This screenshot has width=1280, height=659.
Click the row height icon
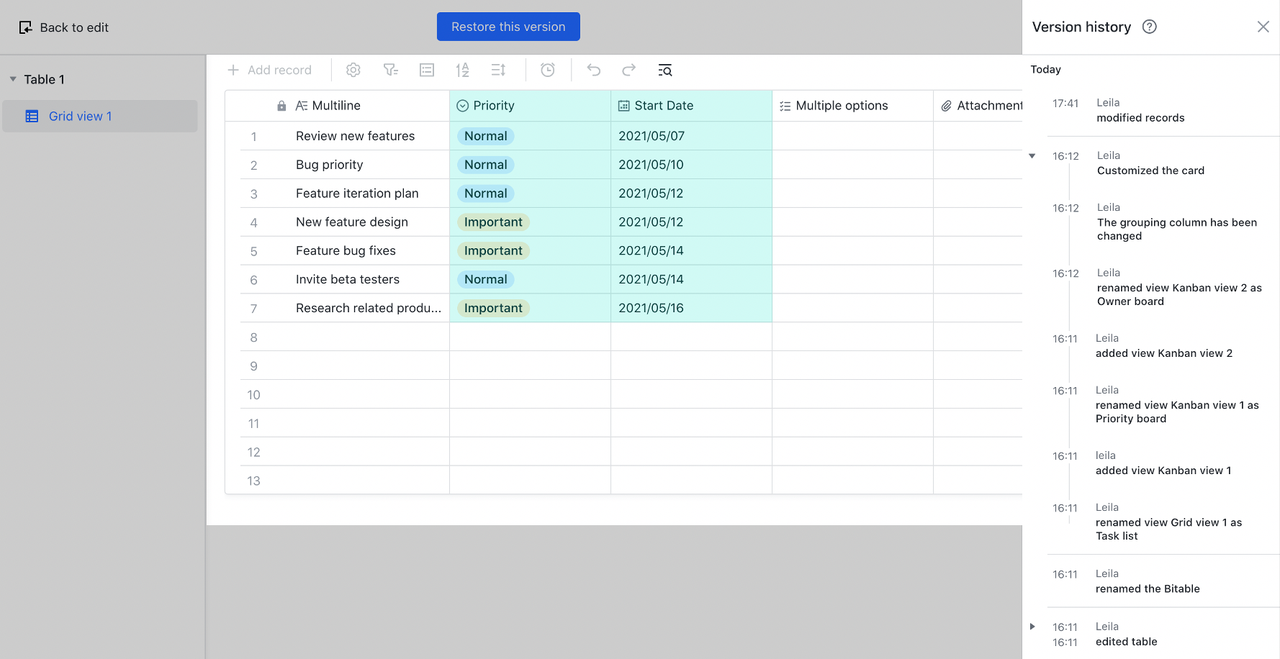coord(498,70)
